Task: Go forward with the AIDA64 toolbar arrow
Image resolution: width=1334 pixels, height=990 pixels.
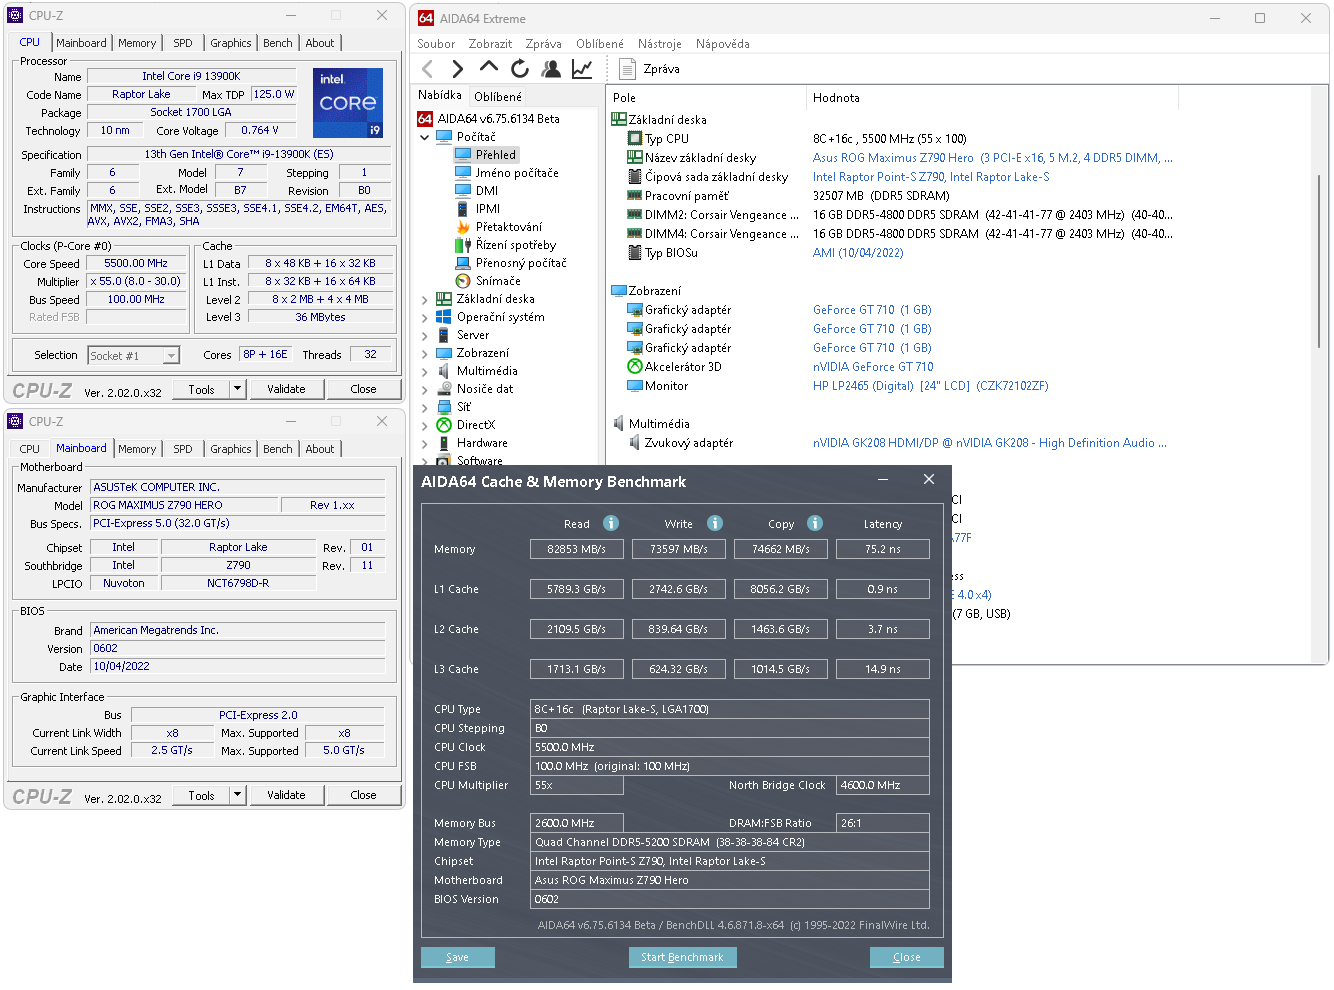Action: pos(458,69)
